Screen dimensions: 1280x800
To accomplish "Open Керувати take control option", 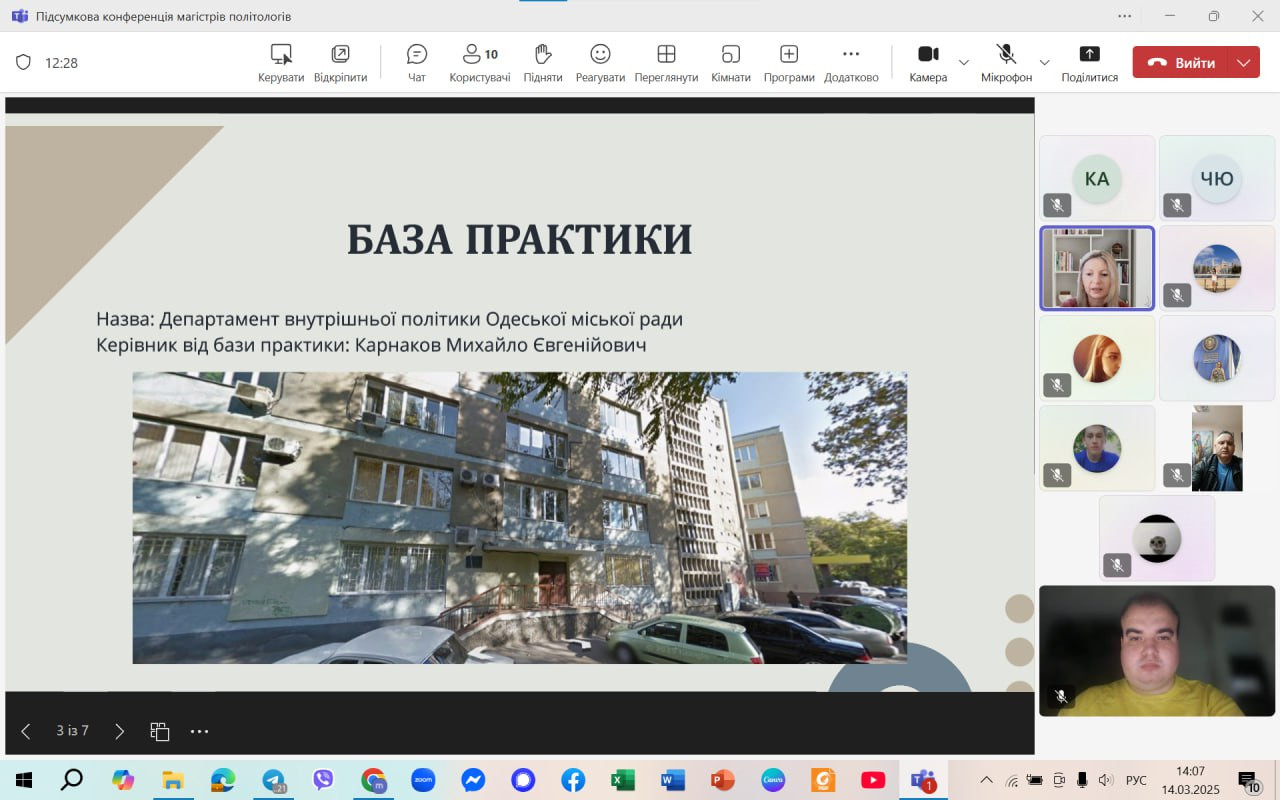I will [x=281, y=62].
